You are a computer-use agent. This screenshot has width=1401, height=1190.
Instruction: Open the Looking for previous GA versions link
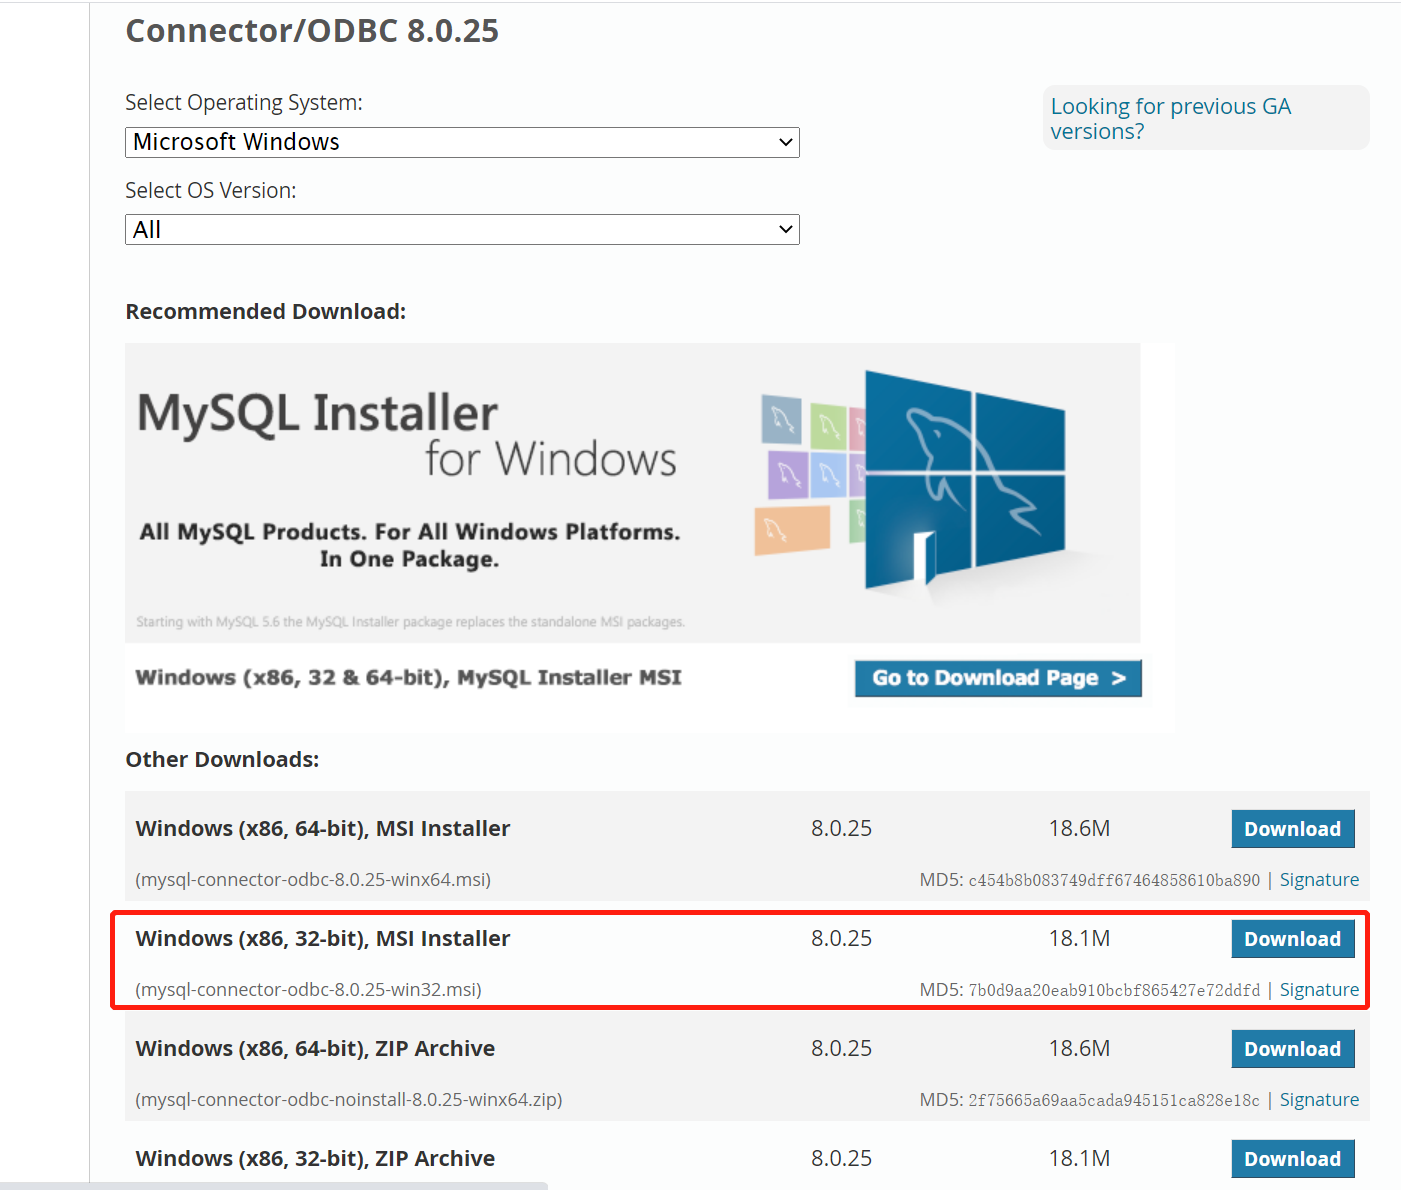(x=1171, y=117)
